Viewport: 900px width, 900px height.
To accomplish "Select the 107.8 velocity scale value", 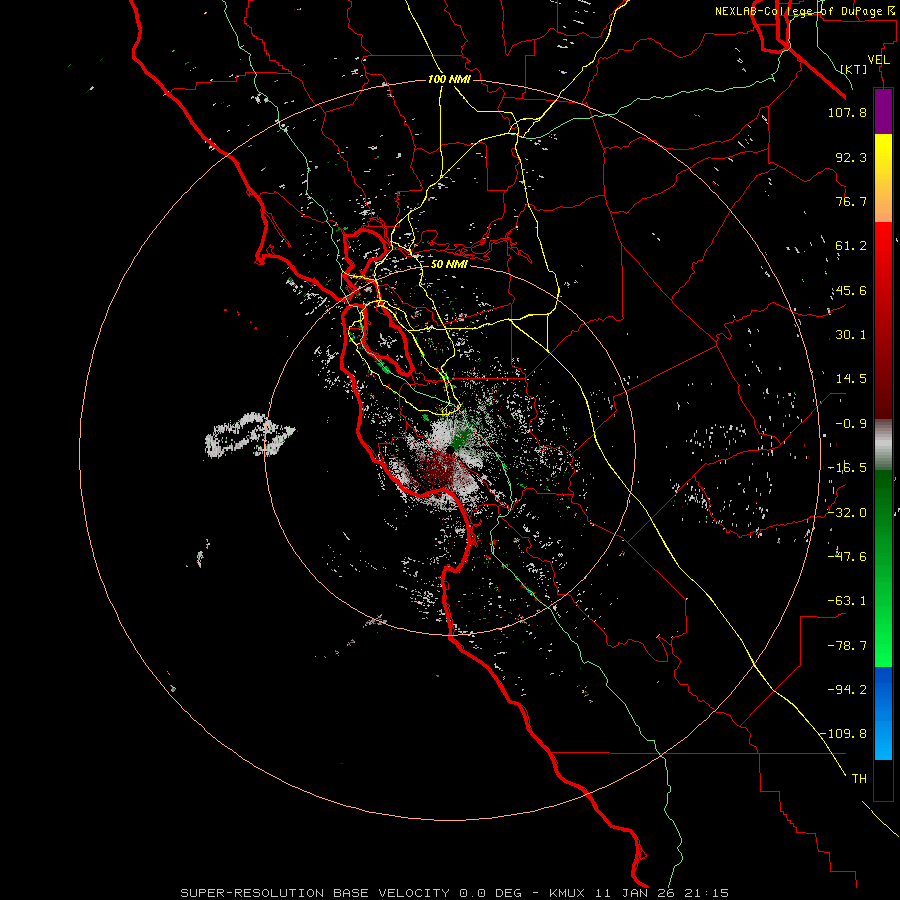I will click(x=847, y=112).
